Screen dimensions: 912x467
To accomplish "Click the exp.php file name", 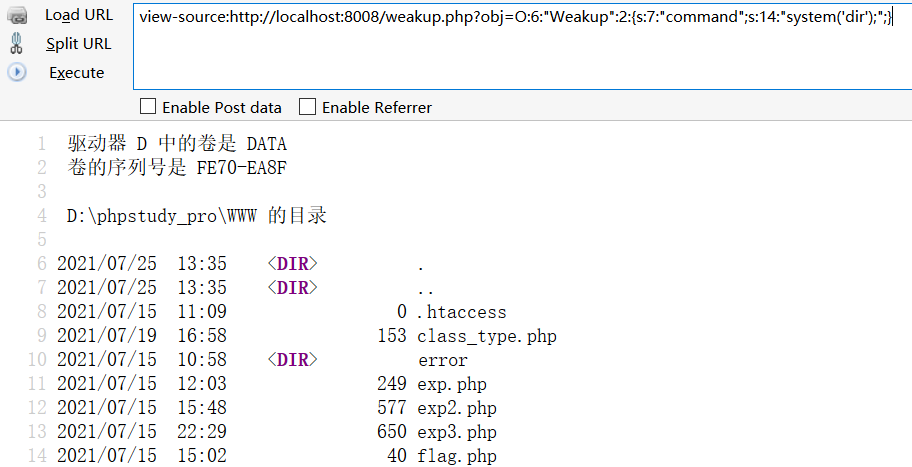I will [x=452, y=384].
